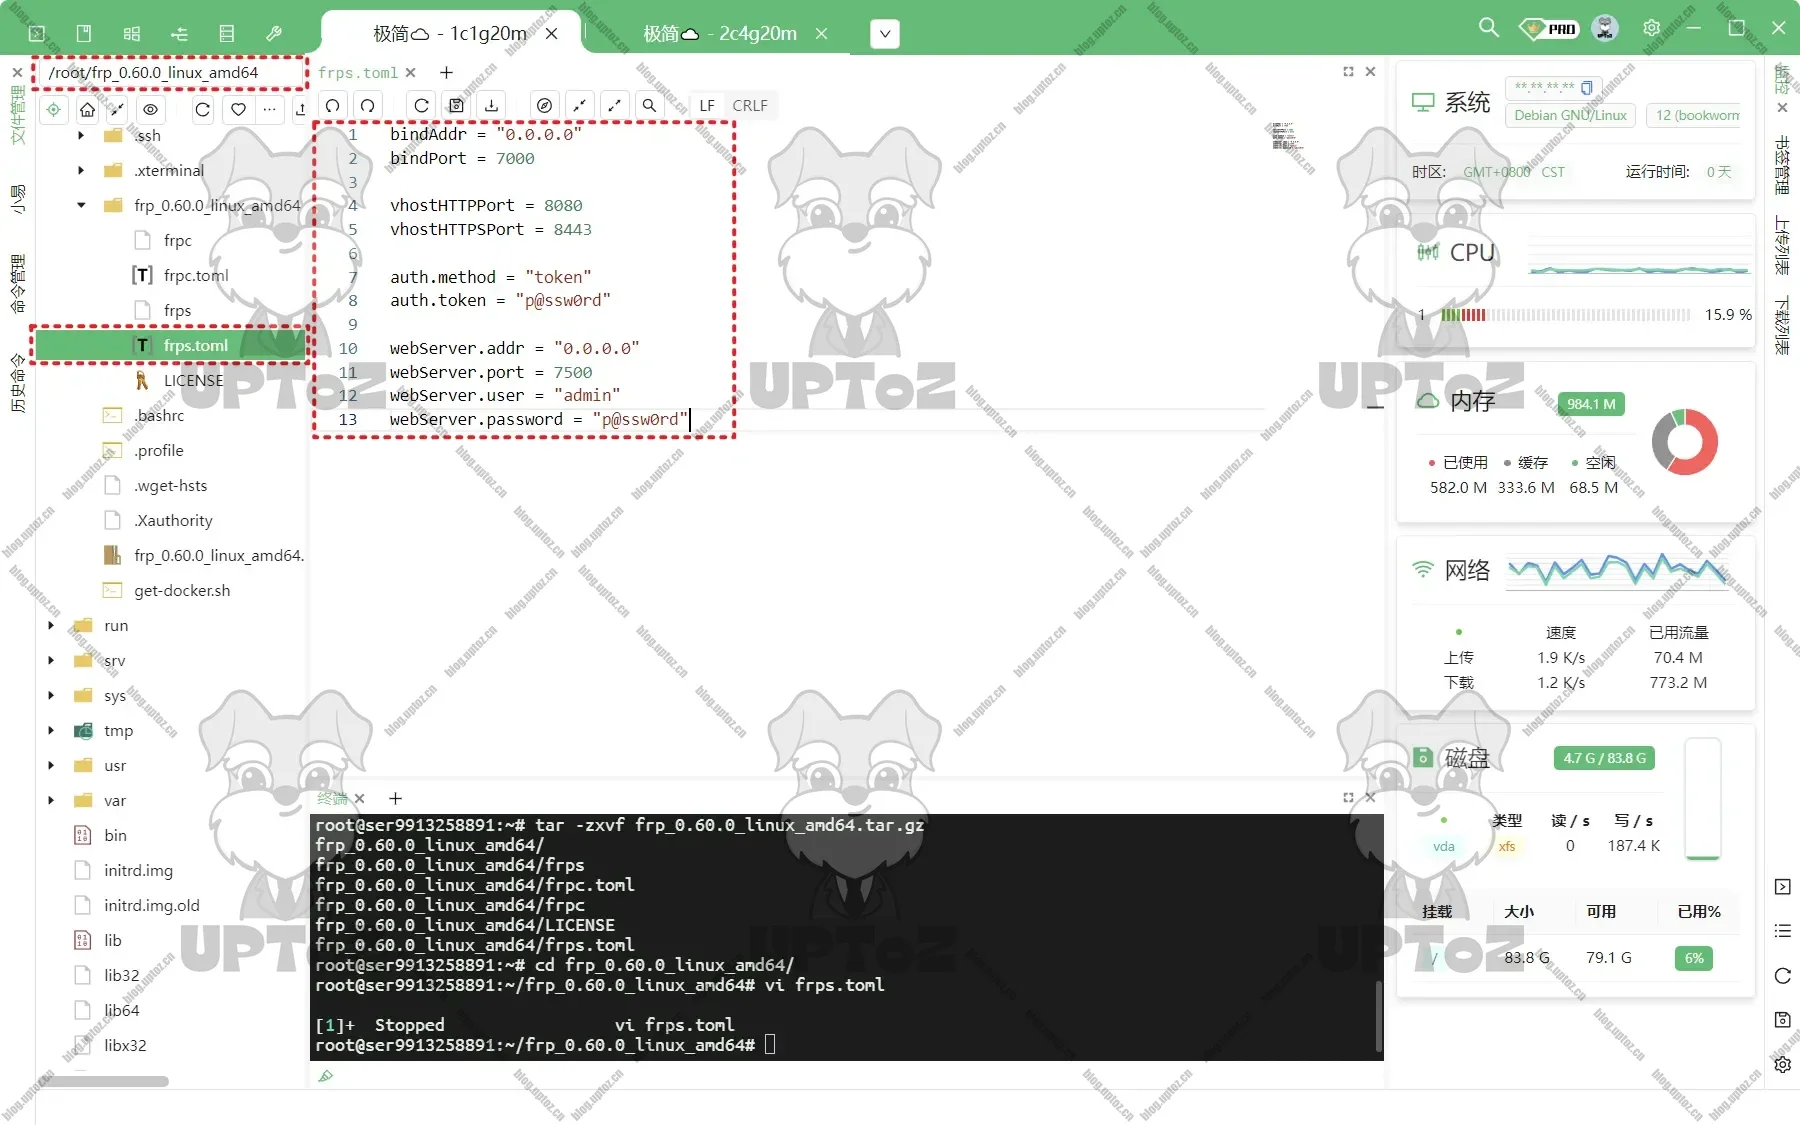Expand the tmp folder
Screen dimensions: 1800x1125
coord(51,730)
